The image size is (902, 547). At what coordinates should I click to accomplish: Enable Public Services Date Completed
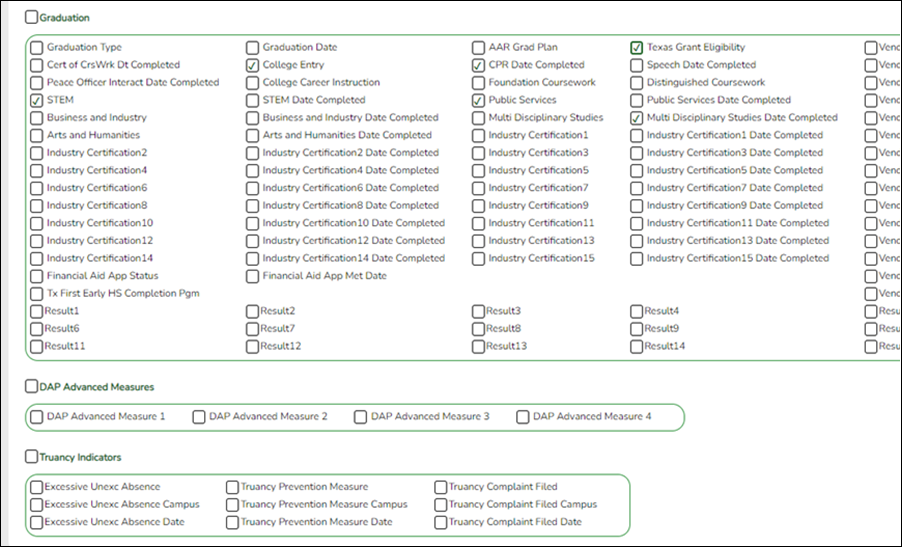637,101
